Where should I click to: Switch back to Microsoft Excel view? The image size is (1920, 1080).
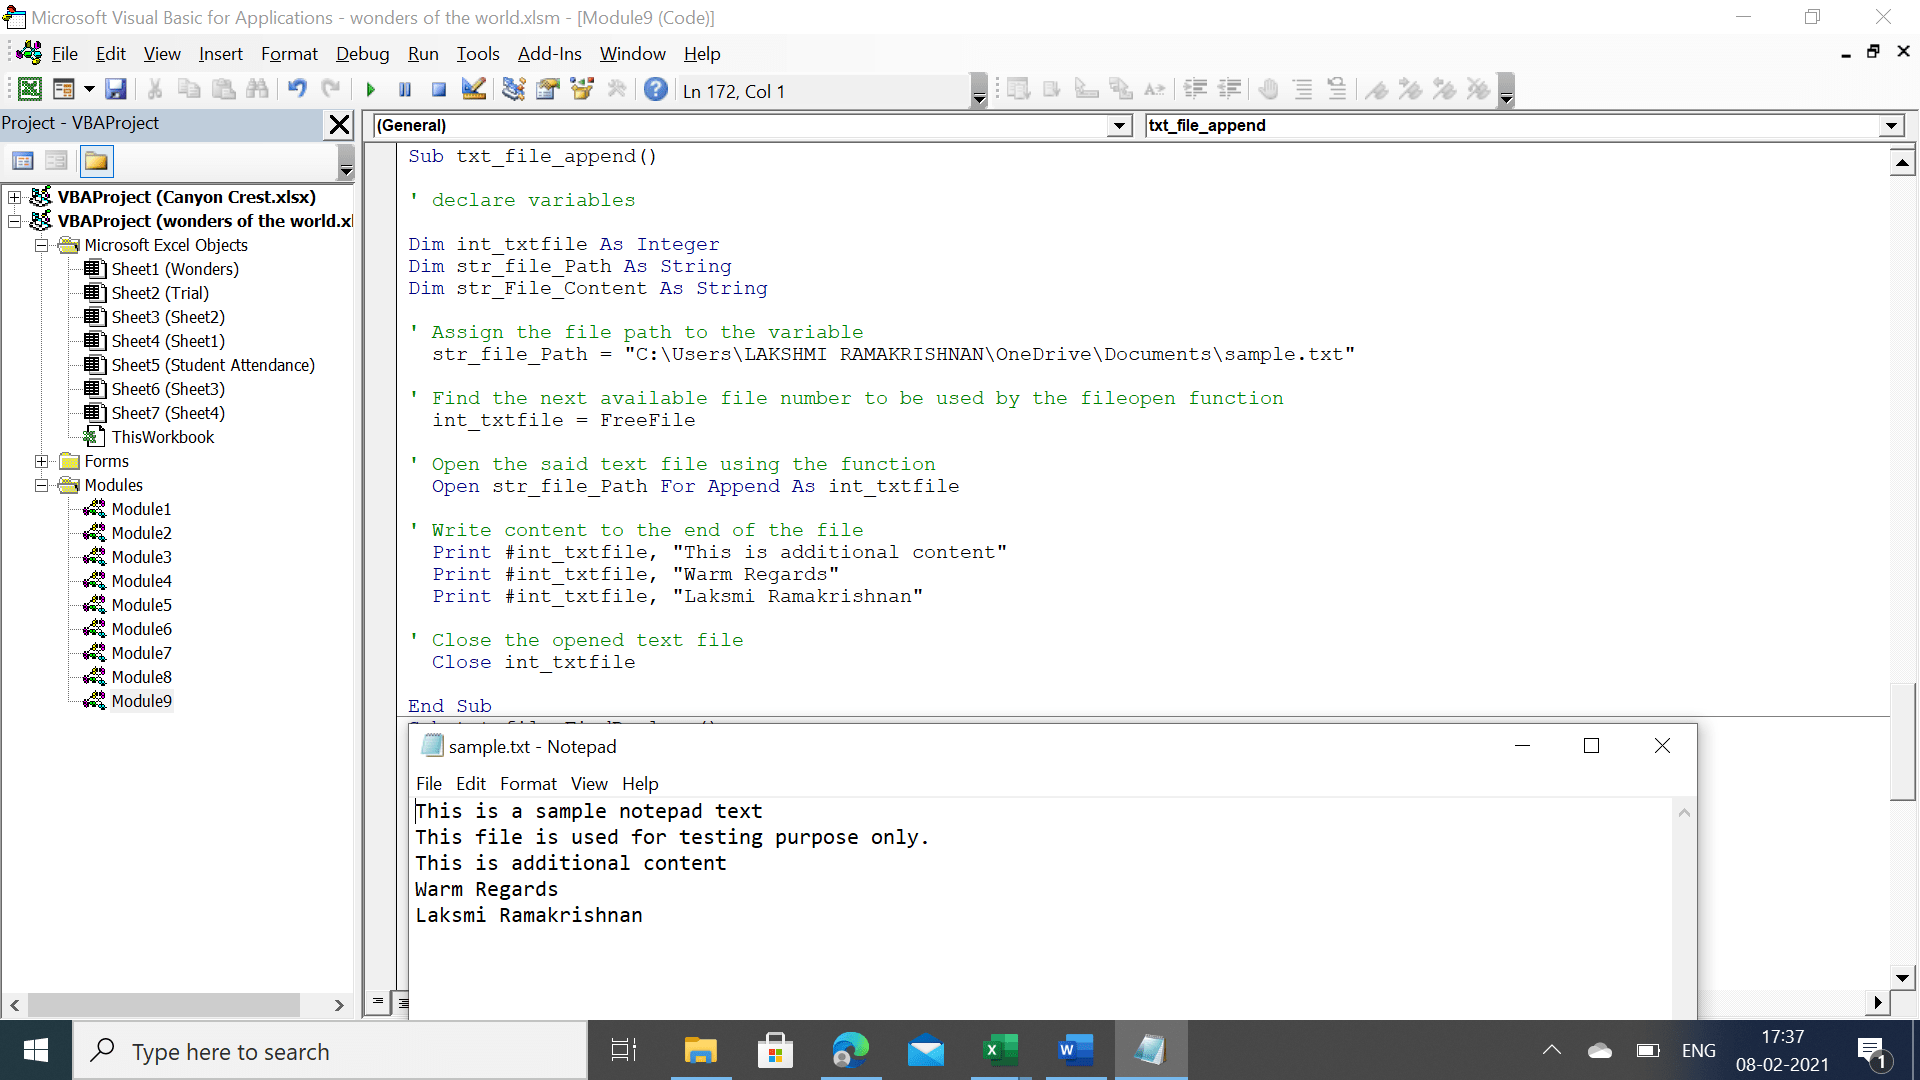(29, 88)
